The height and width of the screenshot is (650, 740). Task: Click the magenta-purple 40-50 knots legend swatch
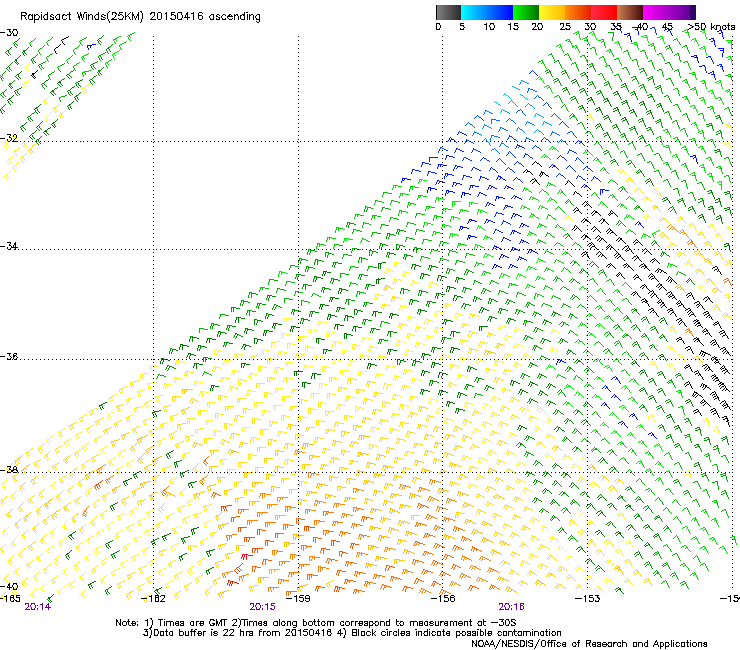669,12
